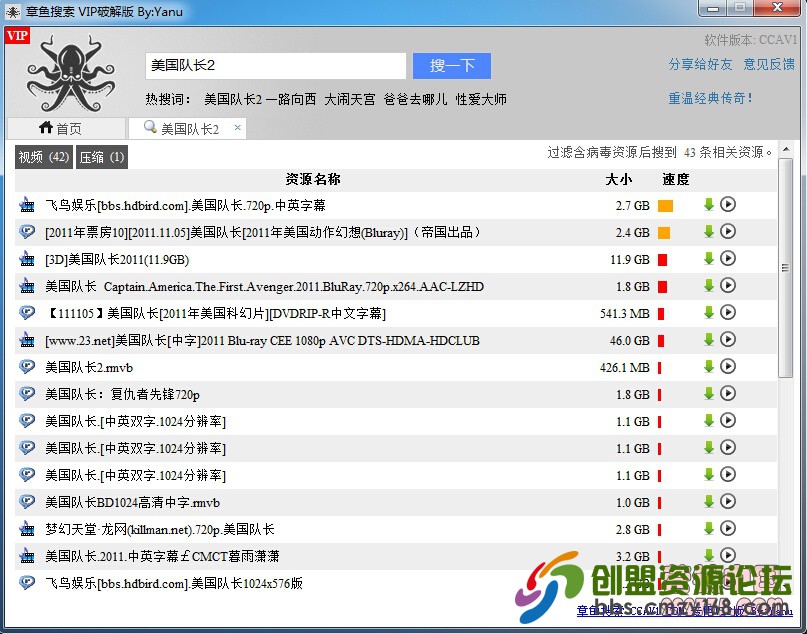The image size is (807, 634).
Task: Select 美国队长.2011.中英字幕￡CMCT暮雨潇潇 row
Action: click(396, 556)
